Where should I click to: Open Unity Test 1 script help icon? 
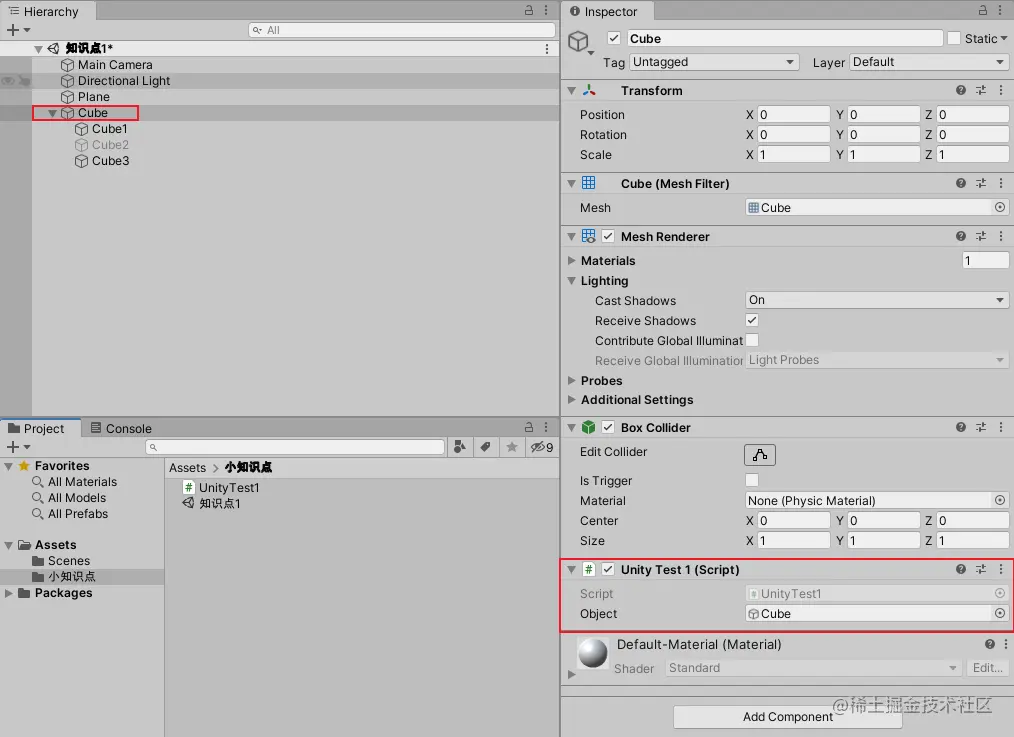point(961,570)
